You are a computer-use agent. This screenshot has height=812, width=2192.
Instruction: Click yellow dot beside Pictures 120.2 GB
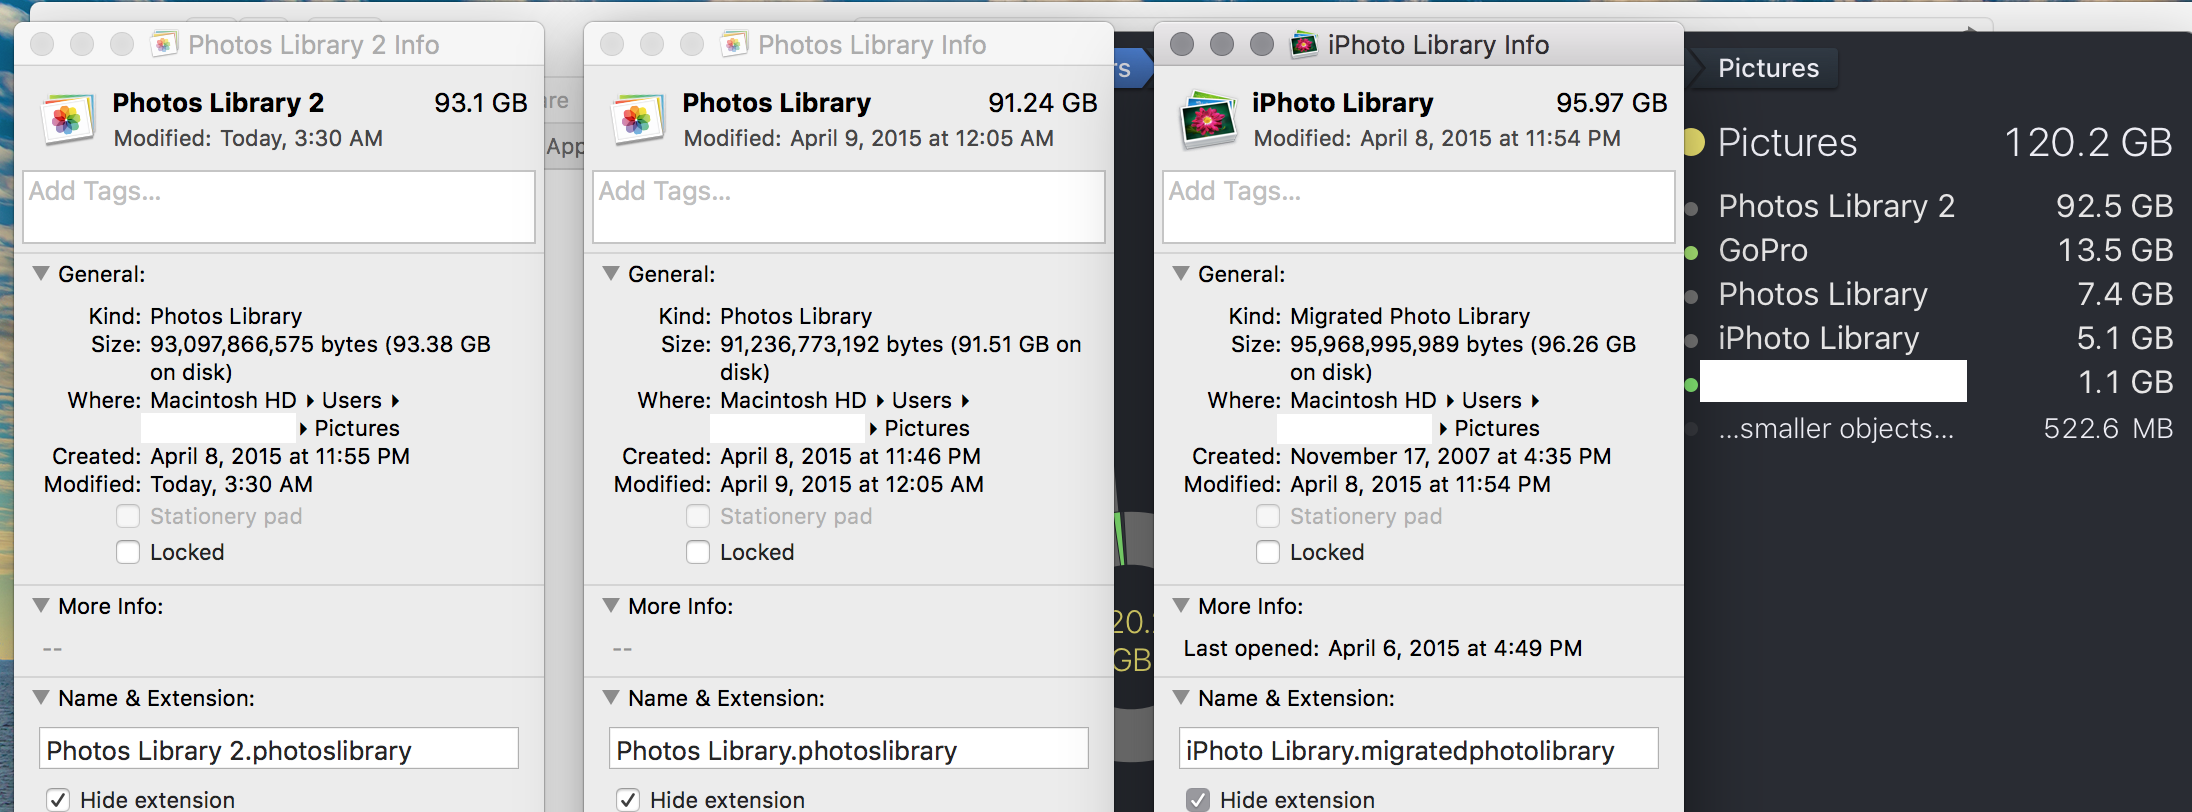[1692, 142]
